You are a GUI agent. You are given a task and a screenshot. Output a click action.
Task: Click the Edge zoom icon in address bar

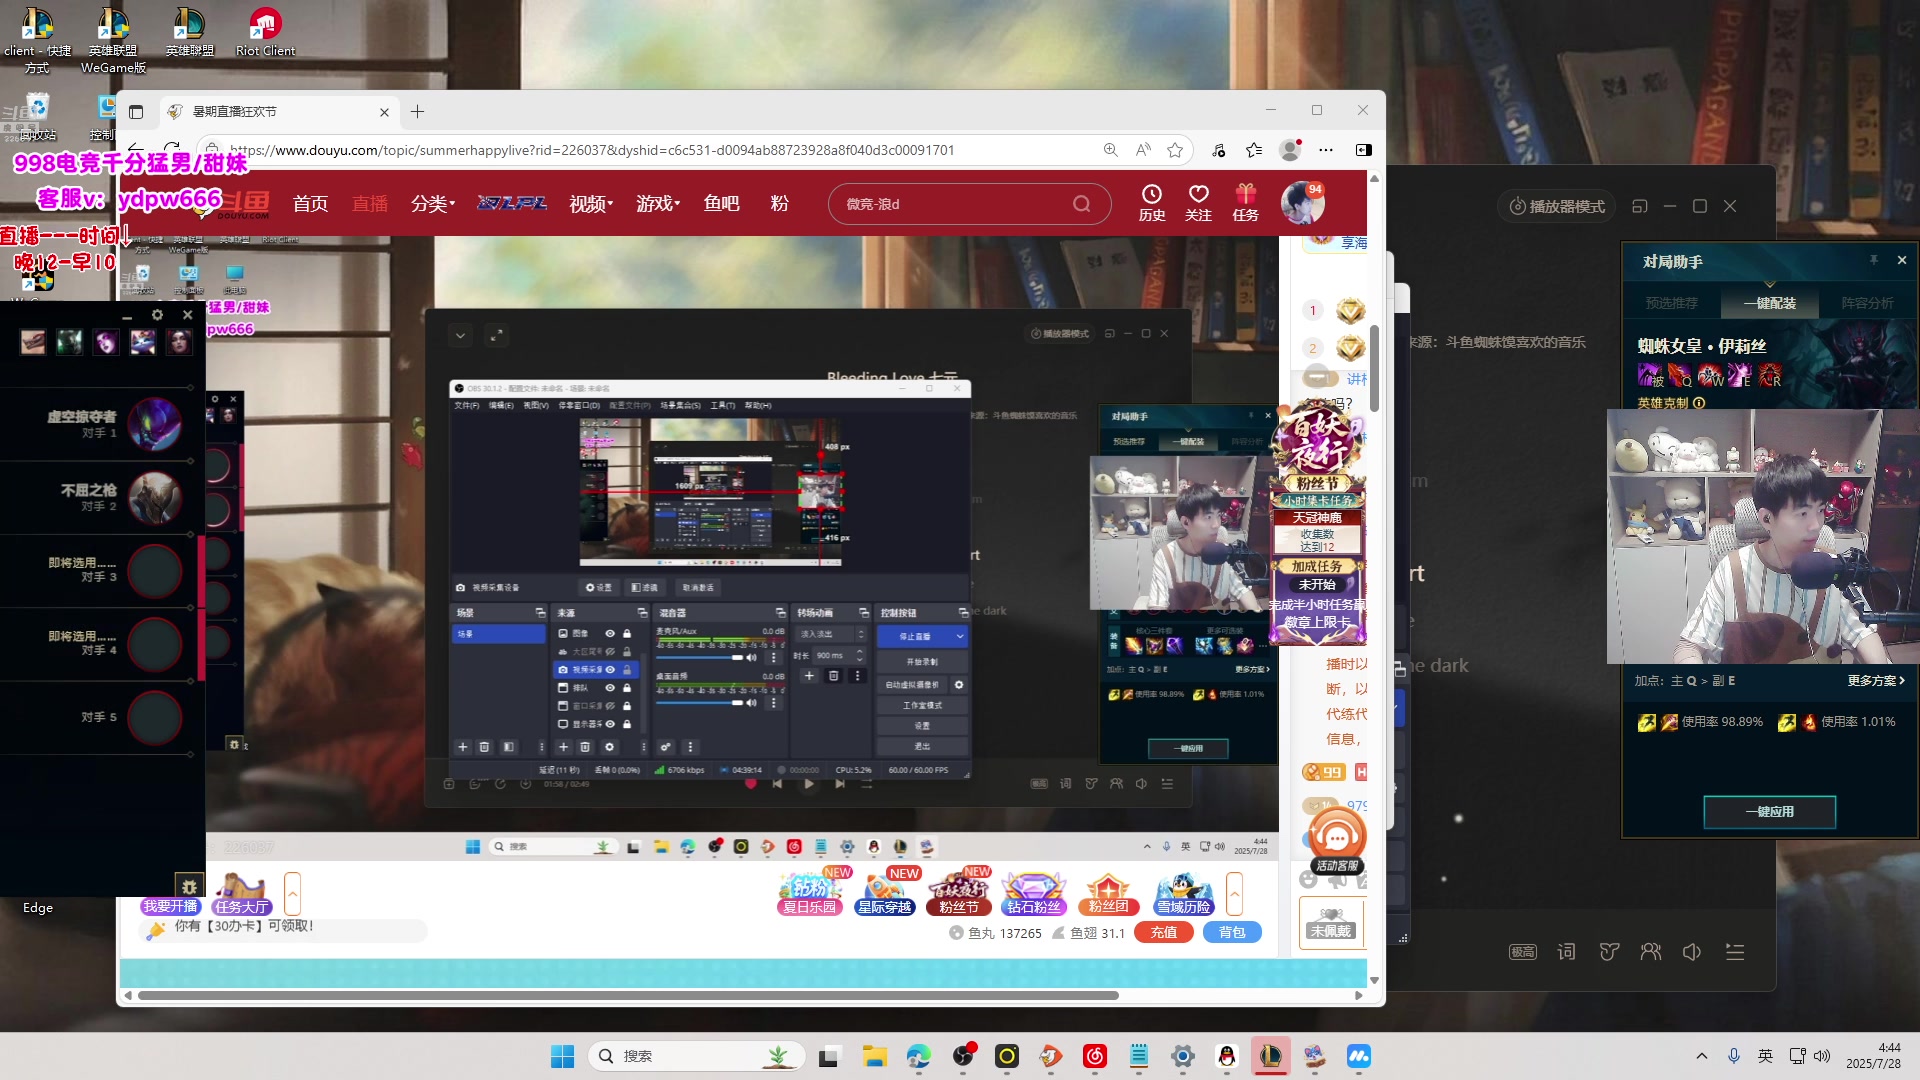[1110, 150]
